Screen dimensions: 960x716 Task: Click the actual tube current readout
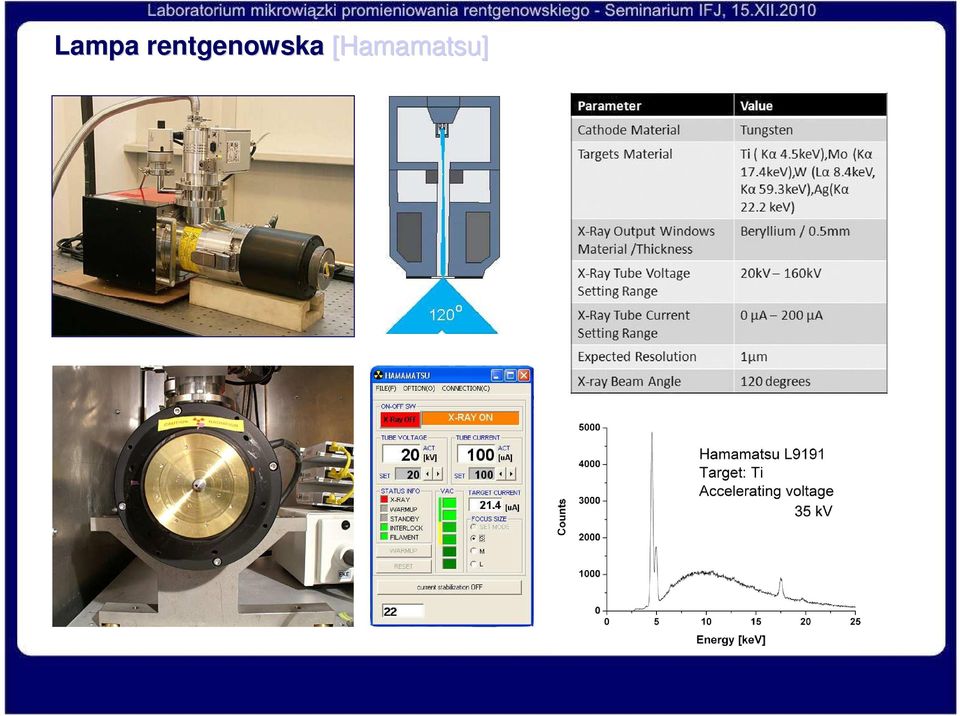[x=476, y=454]
